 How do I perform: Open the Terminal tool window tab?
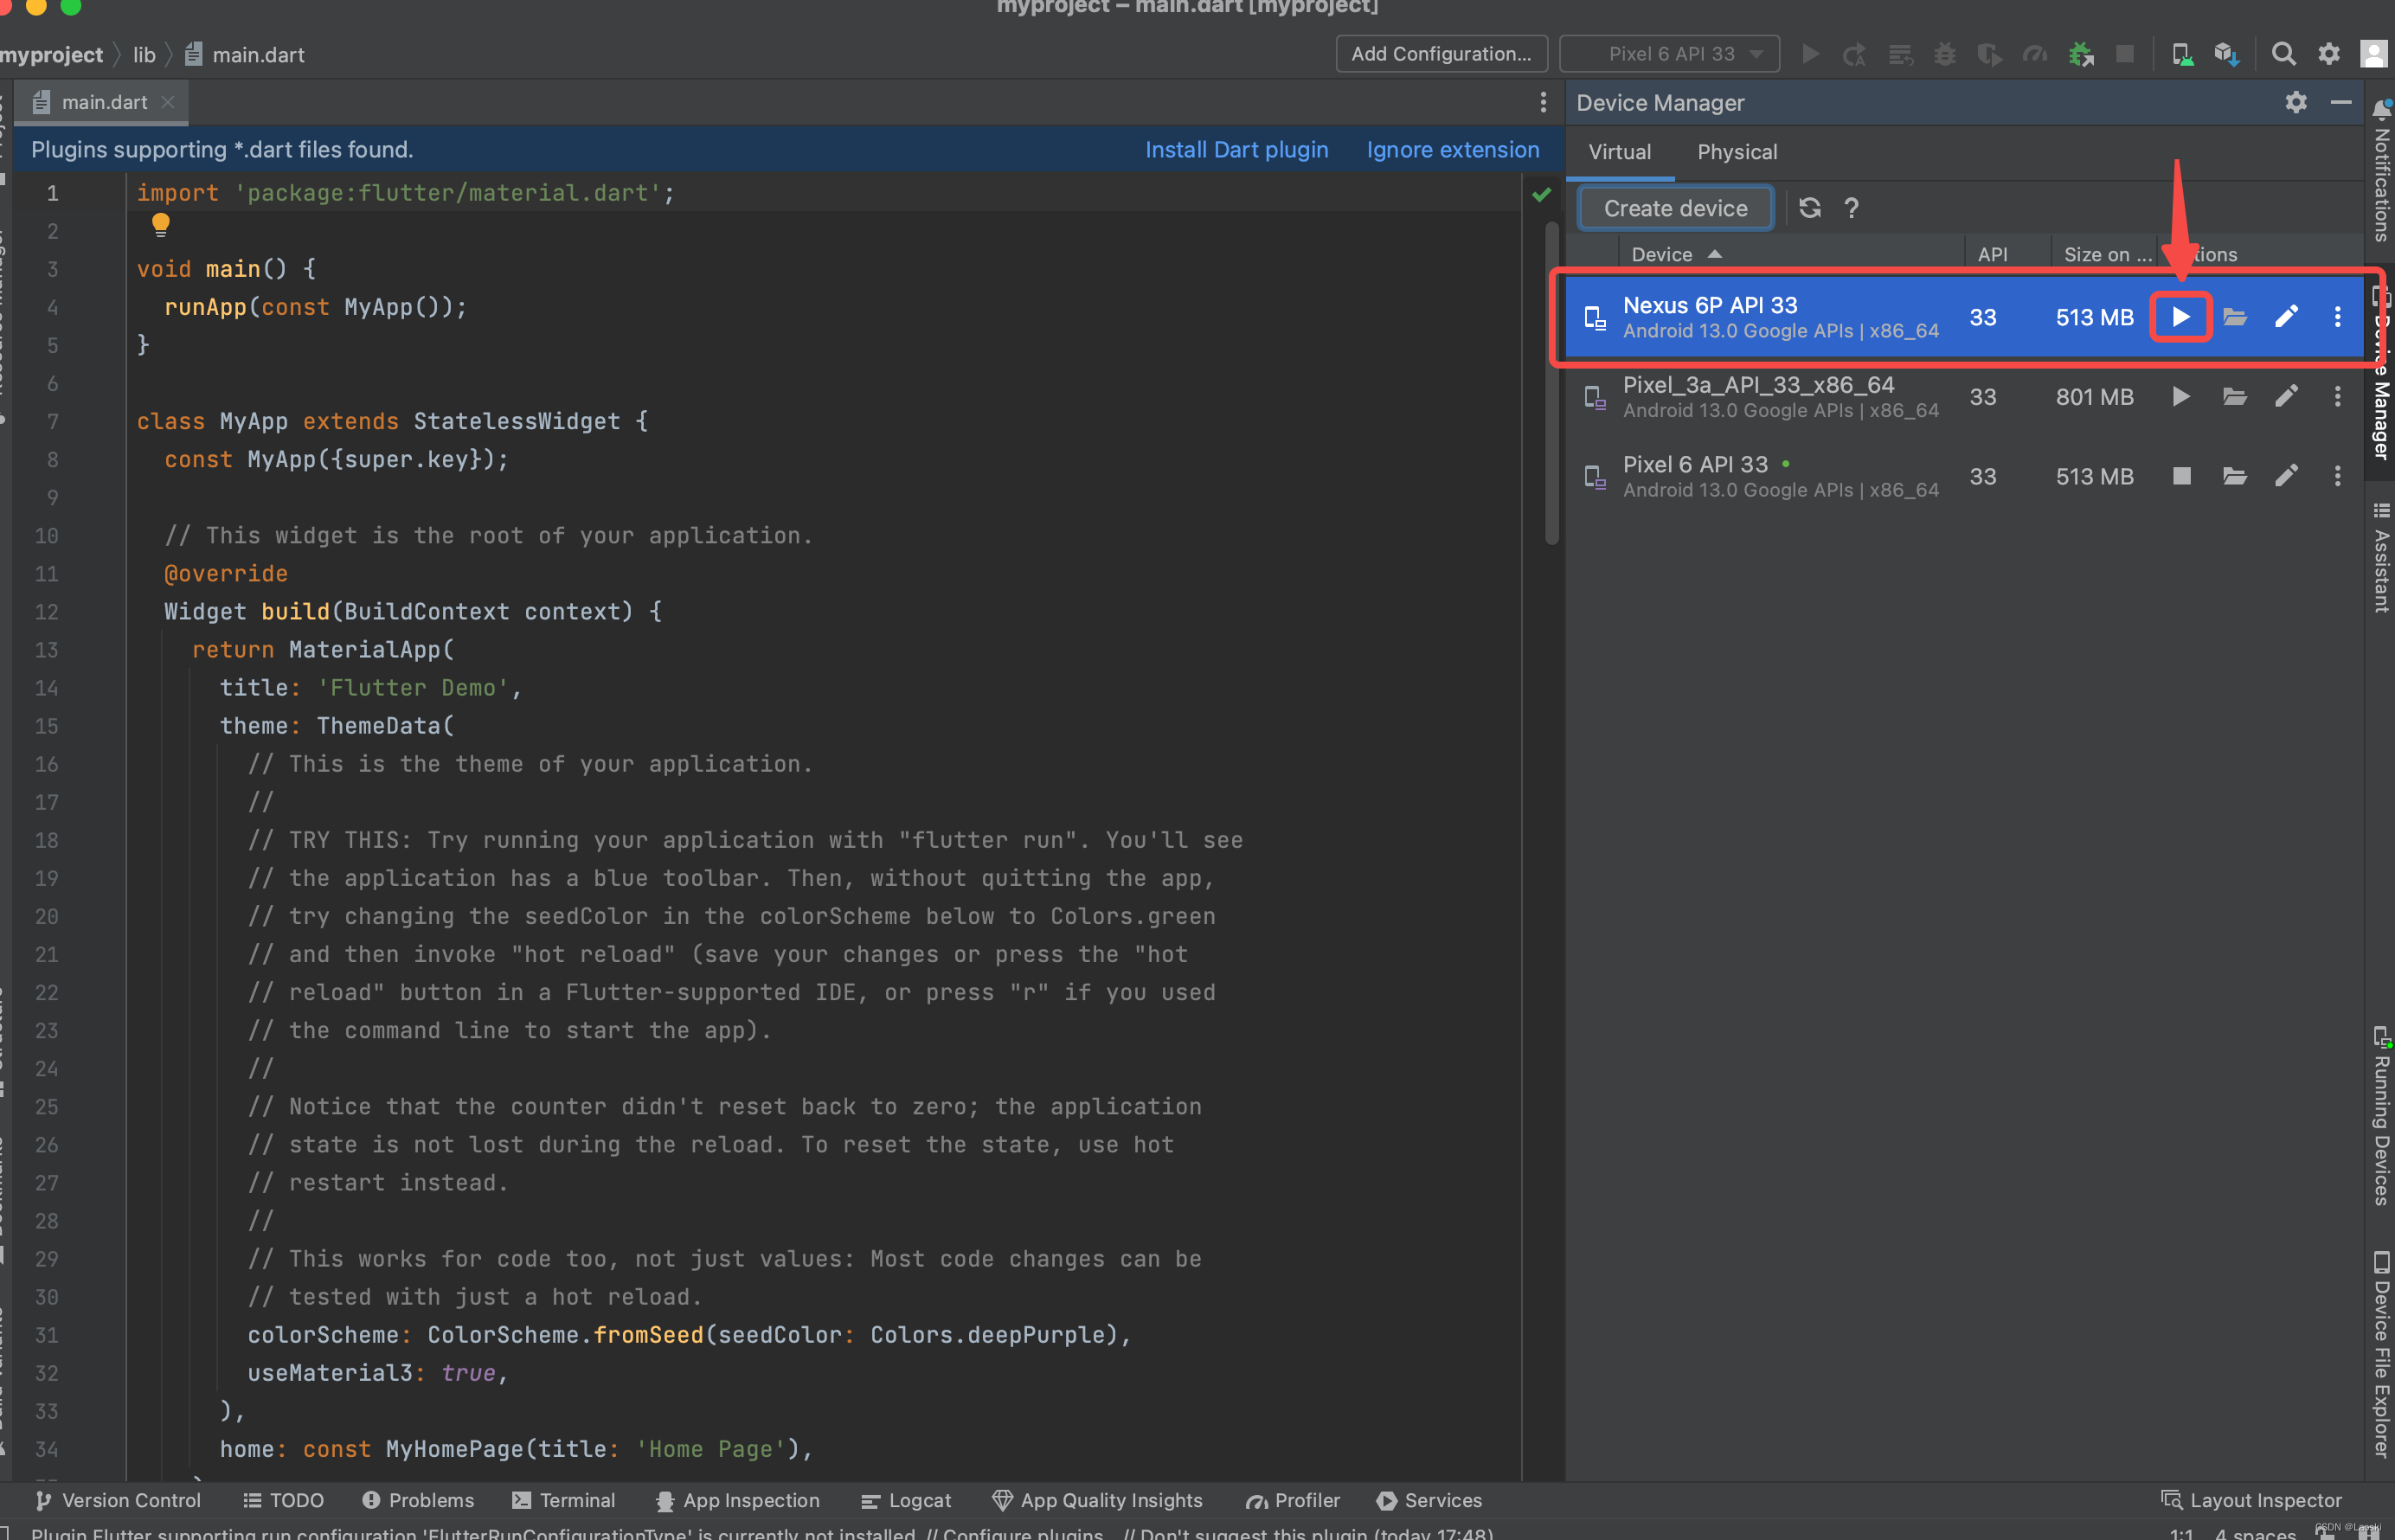563,1500
